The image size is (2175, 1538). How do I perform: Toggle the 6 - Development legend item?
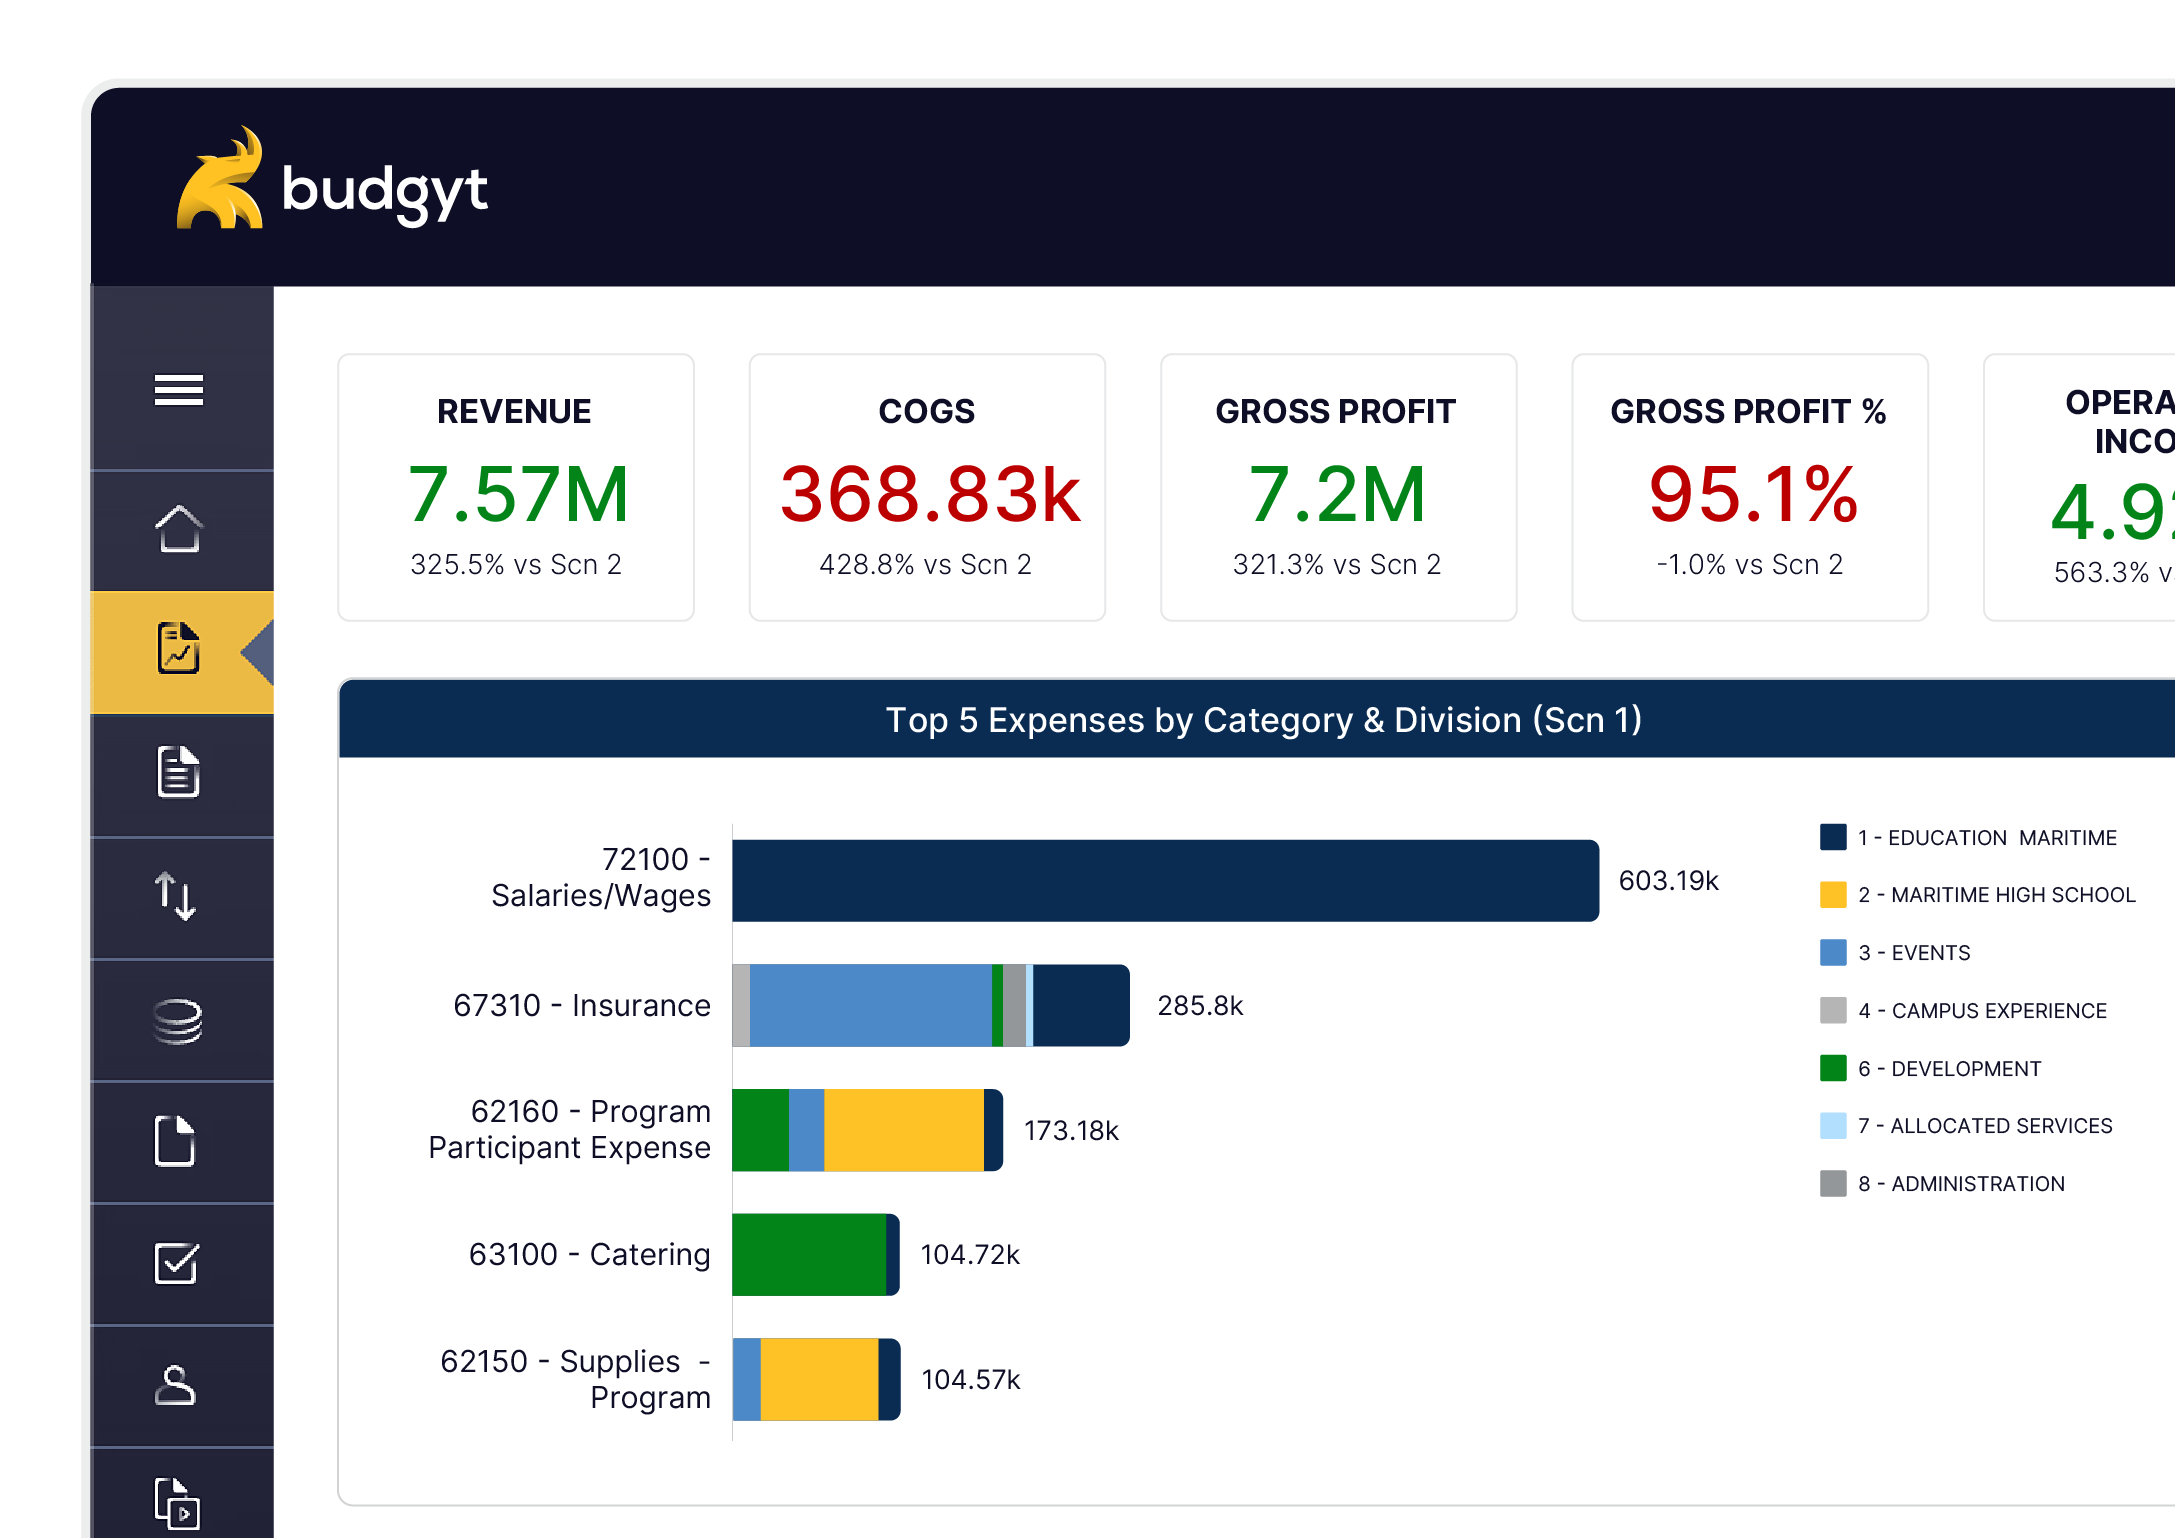1948,1068
